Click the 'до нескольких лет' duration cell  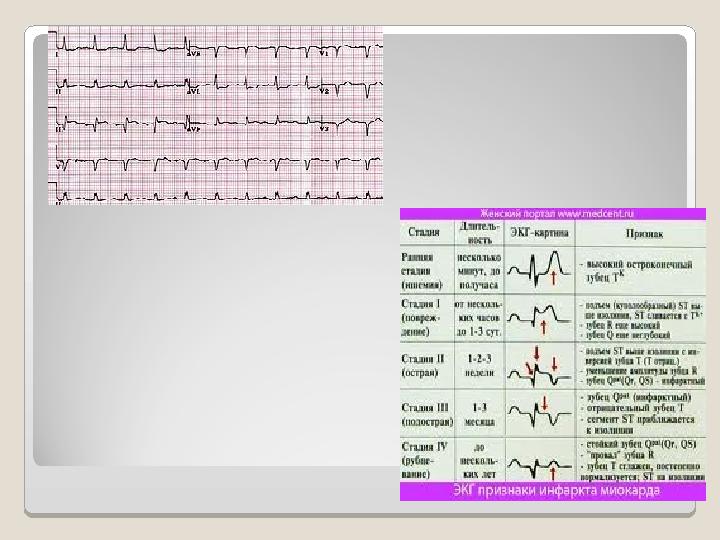click(479, 460)
